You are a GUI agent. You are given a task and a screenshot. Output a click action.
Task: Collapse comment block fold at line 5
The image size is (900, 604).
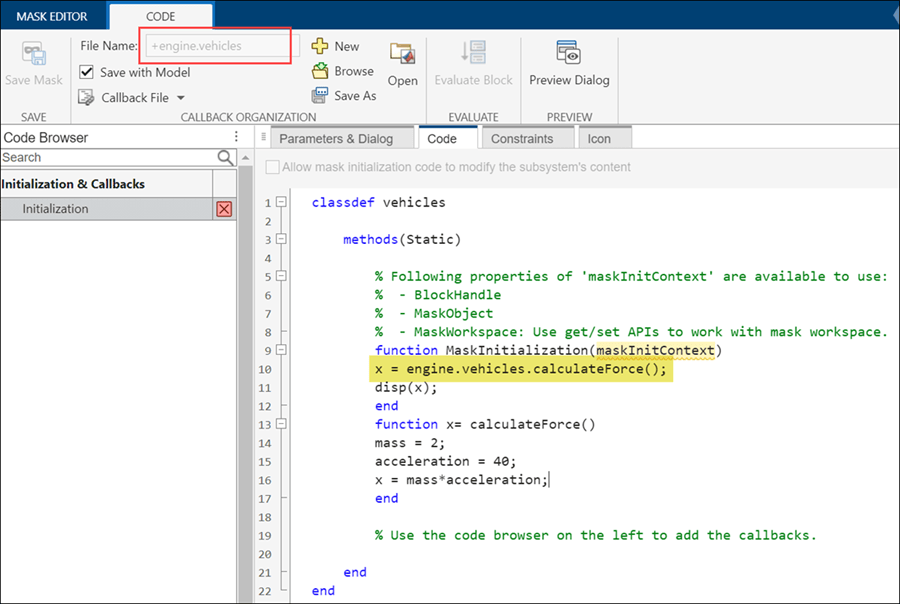281,276
